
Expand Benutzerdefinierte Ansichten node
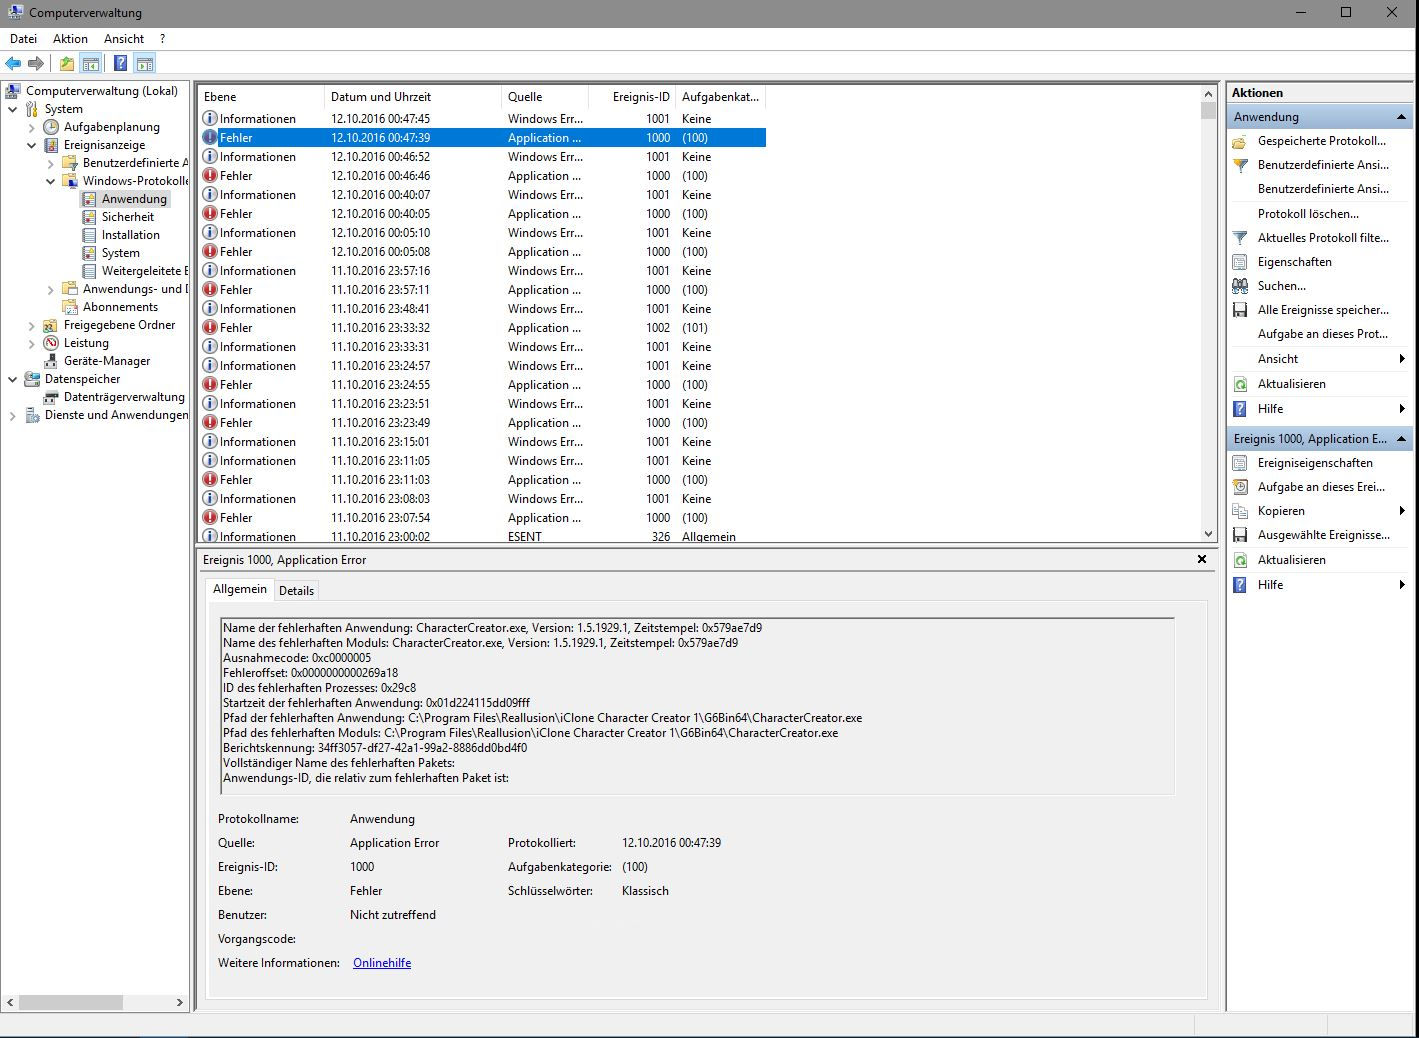(x=50, y=163)
